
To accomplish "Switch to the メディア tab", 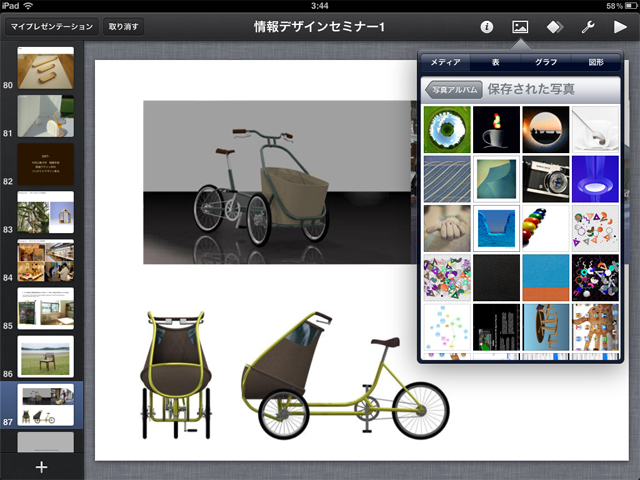I will click(445, 62).
